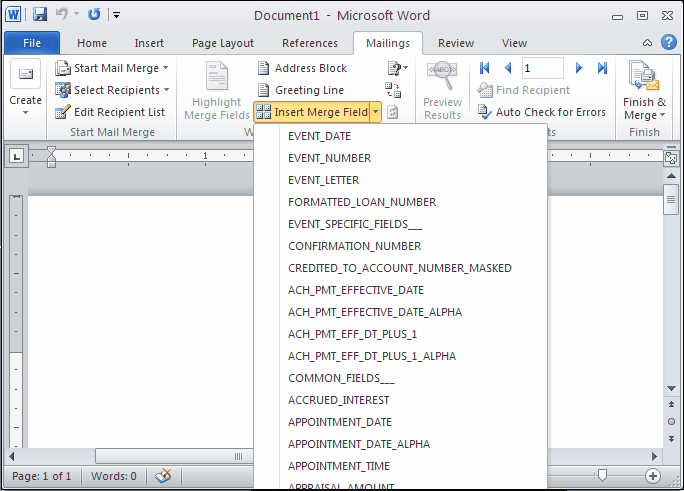The width and height of the screenshot is (684, 491).
Task: Click the Save icon in Quick Access Toolbar
Action: 40,15
